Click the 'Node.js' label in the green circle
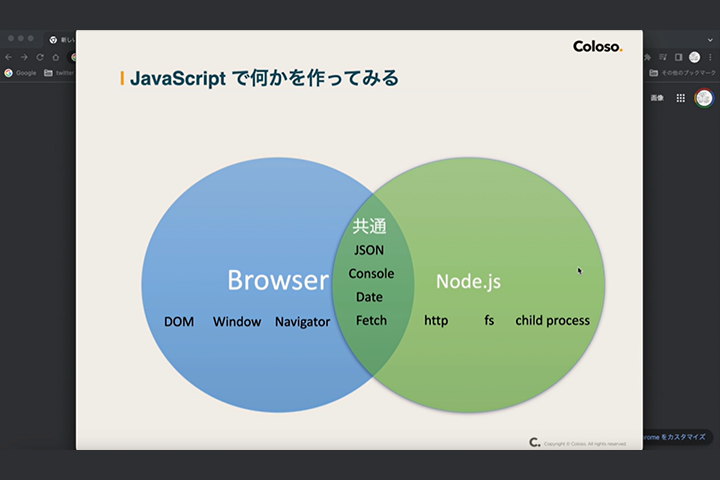 pos(468,281)
